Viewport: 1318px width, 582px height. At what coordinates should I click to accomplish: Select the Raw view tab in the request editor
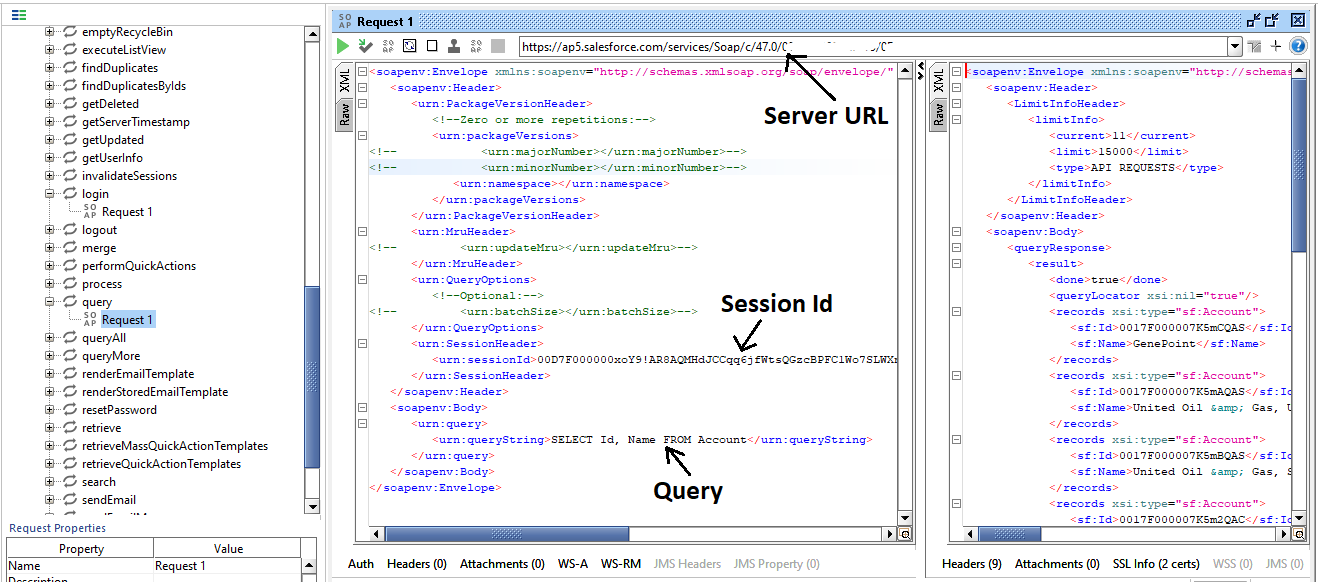tap(344, 113)
